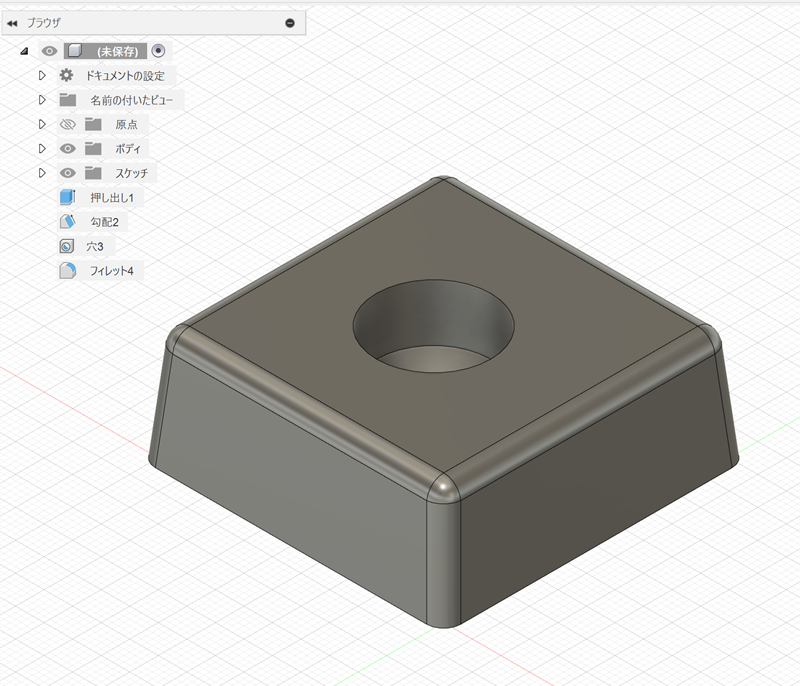Click the ボディ folder icon
The image size is (800, 686).
coord(93,148)
